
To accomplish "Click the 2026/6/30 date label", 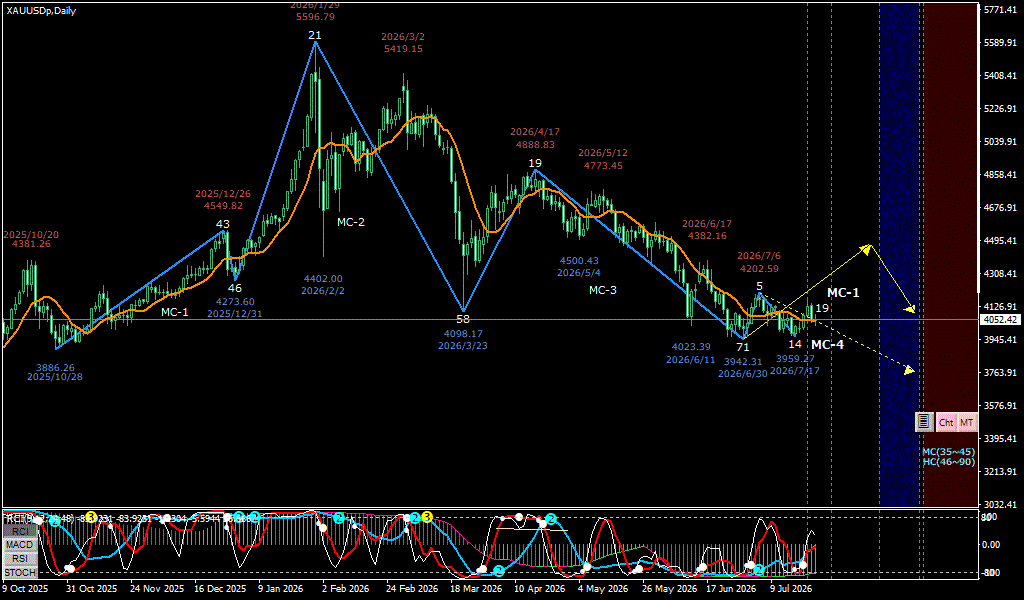I will coord(743,373).
